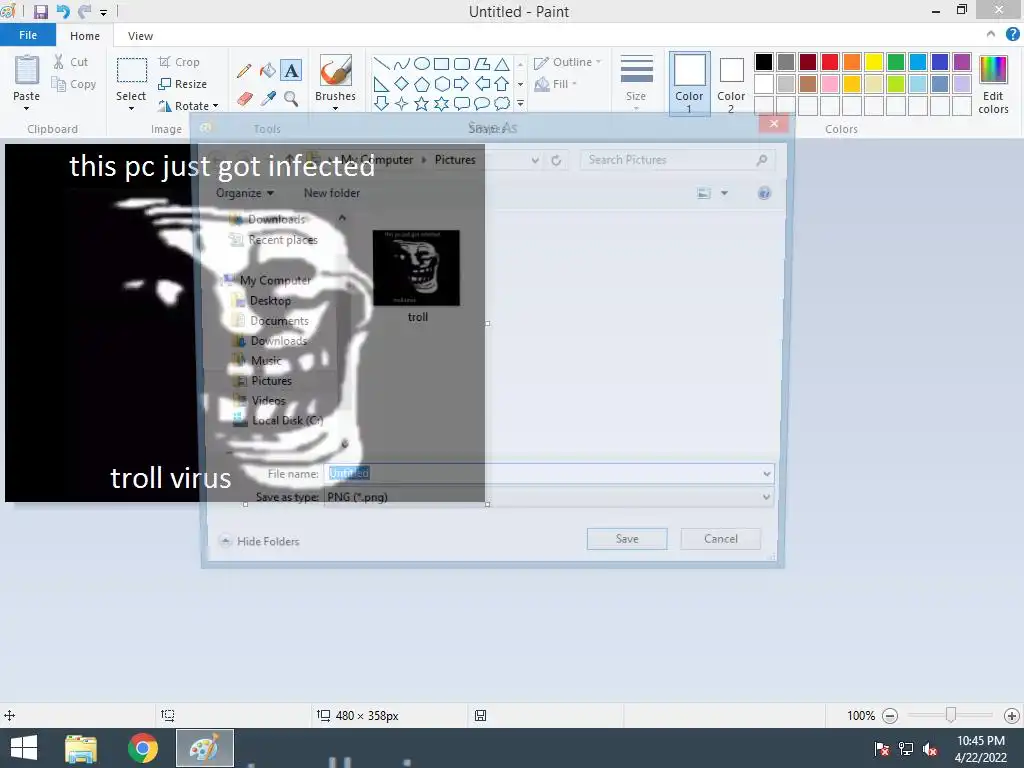Click the Search Pictures box
The image size is (1024, 768).
677,160
